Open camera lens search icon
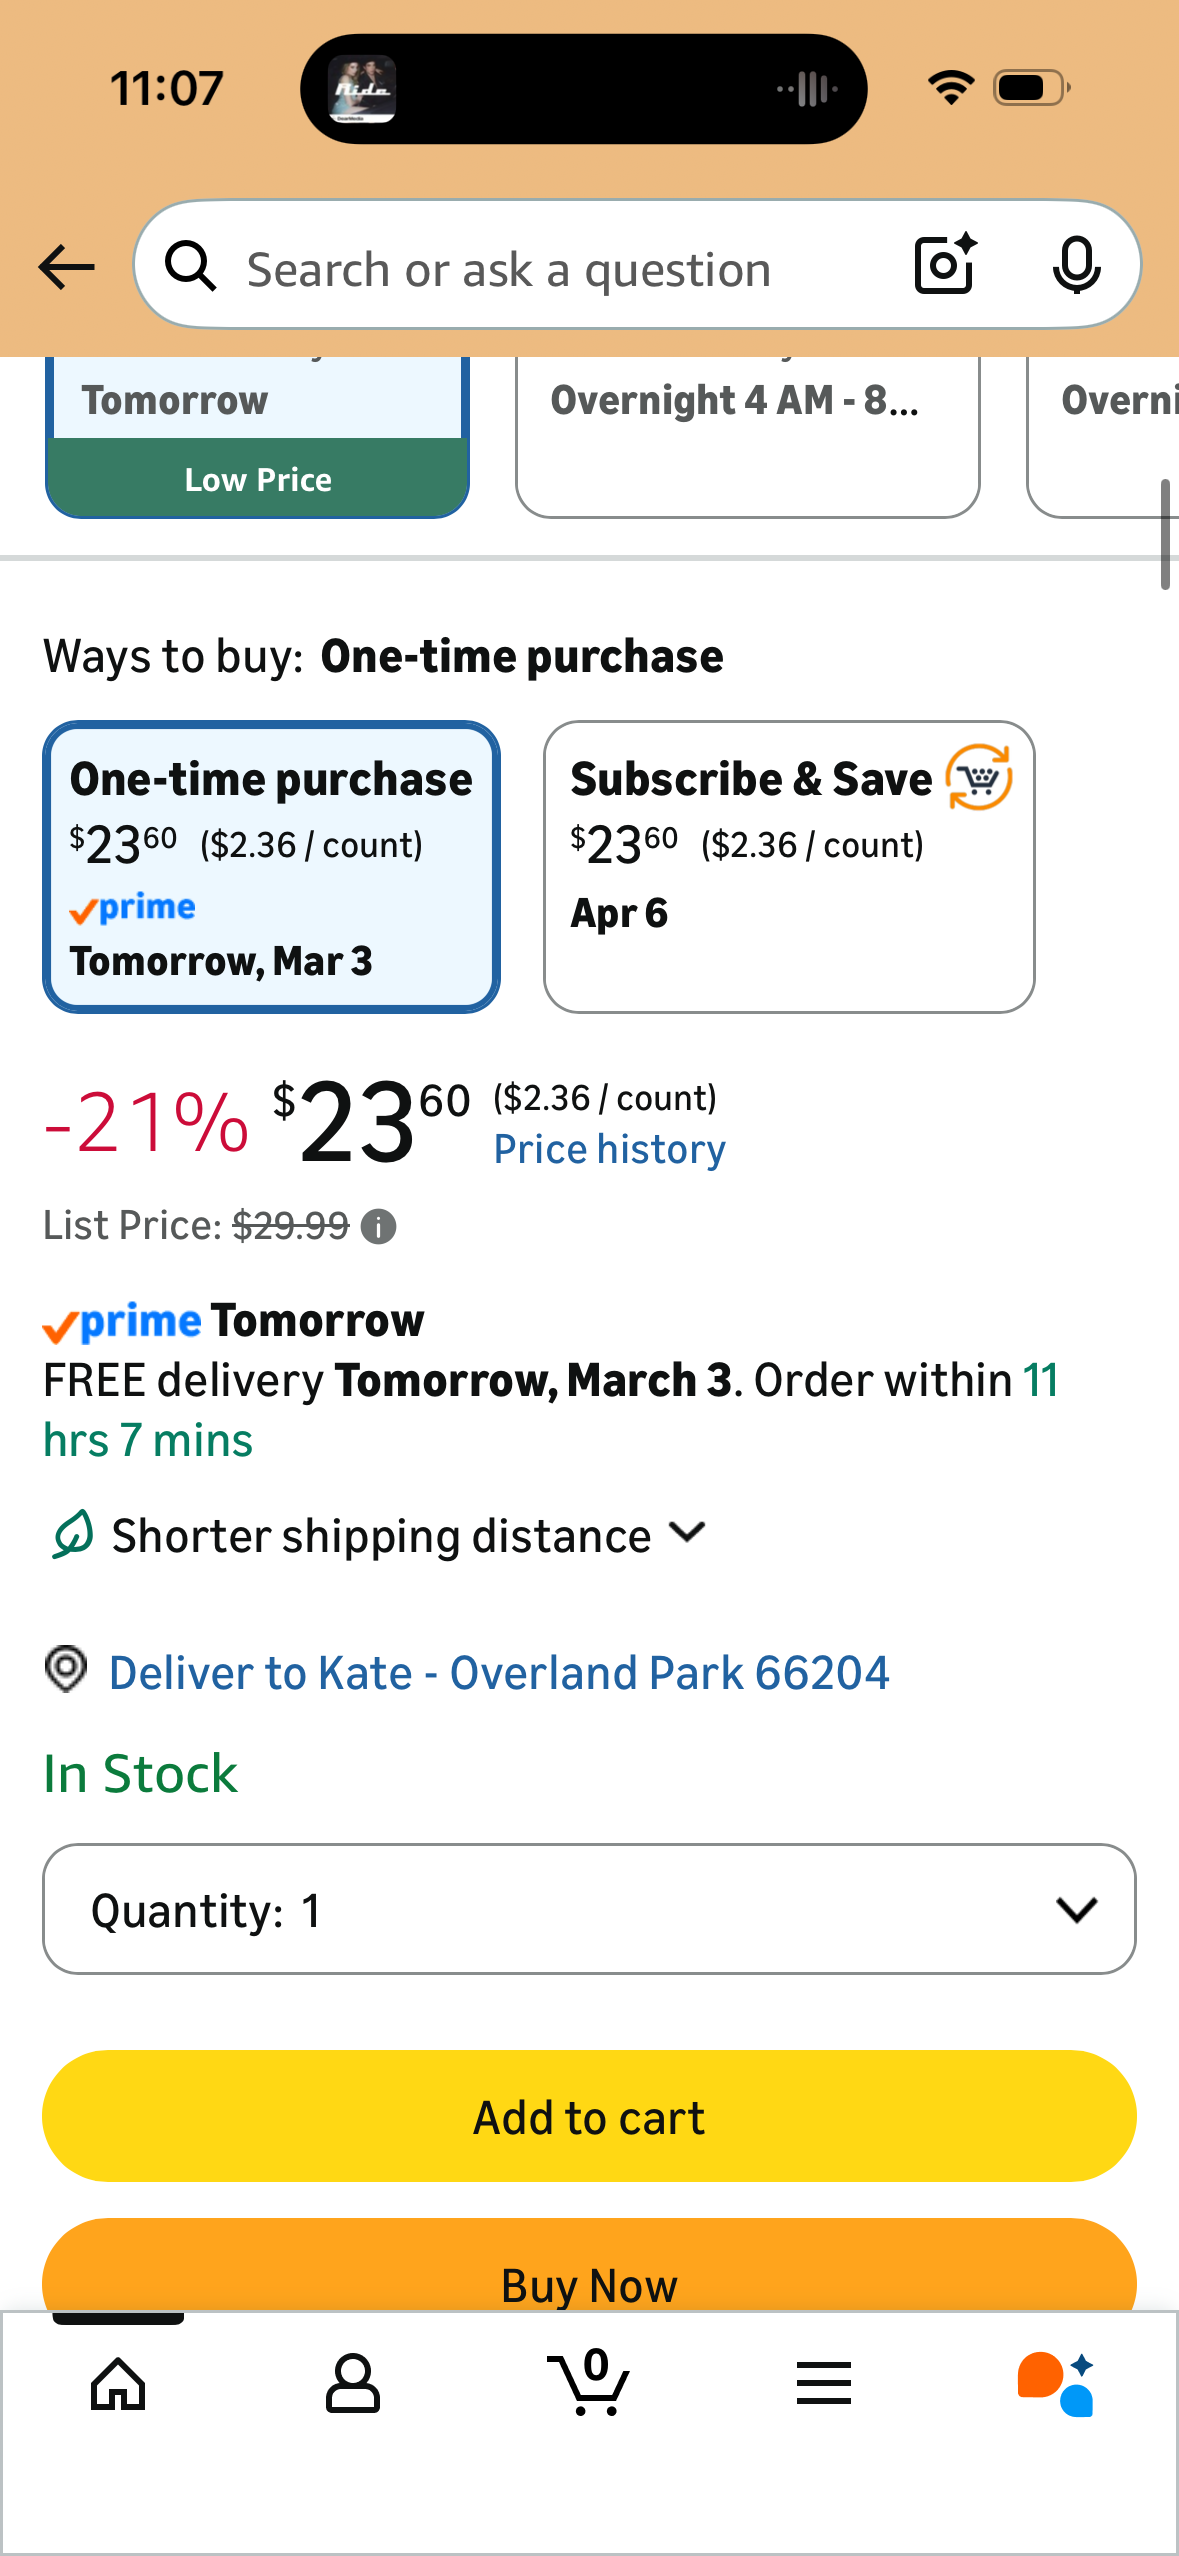 point(945,265)
